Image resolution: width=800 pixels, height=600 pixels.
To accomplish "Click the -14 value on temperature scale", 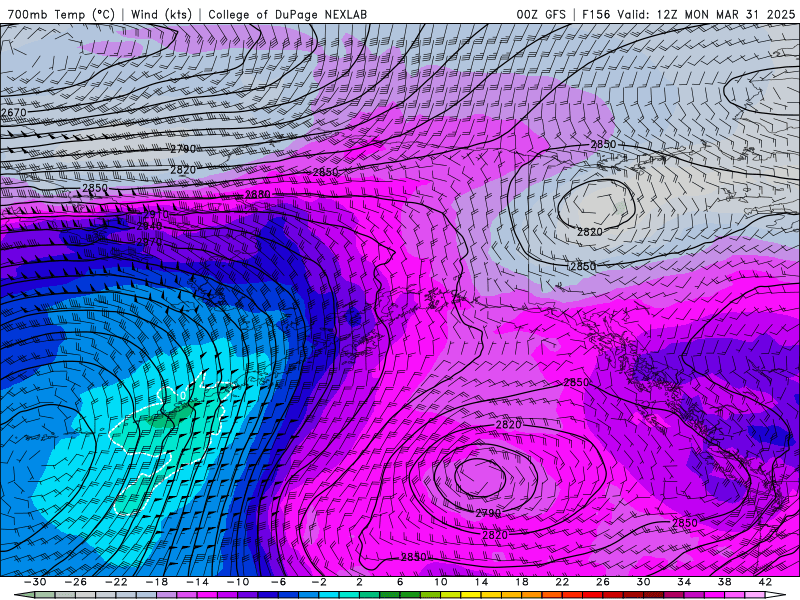I will pyautogui.click(x=197, y=582).
